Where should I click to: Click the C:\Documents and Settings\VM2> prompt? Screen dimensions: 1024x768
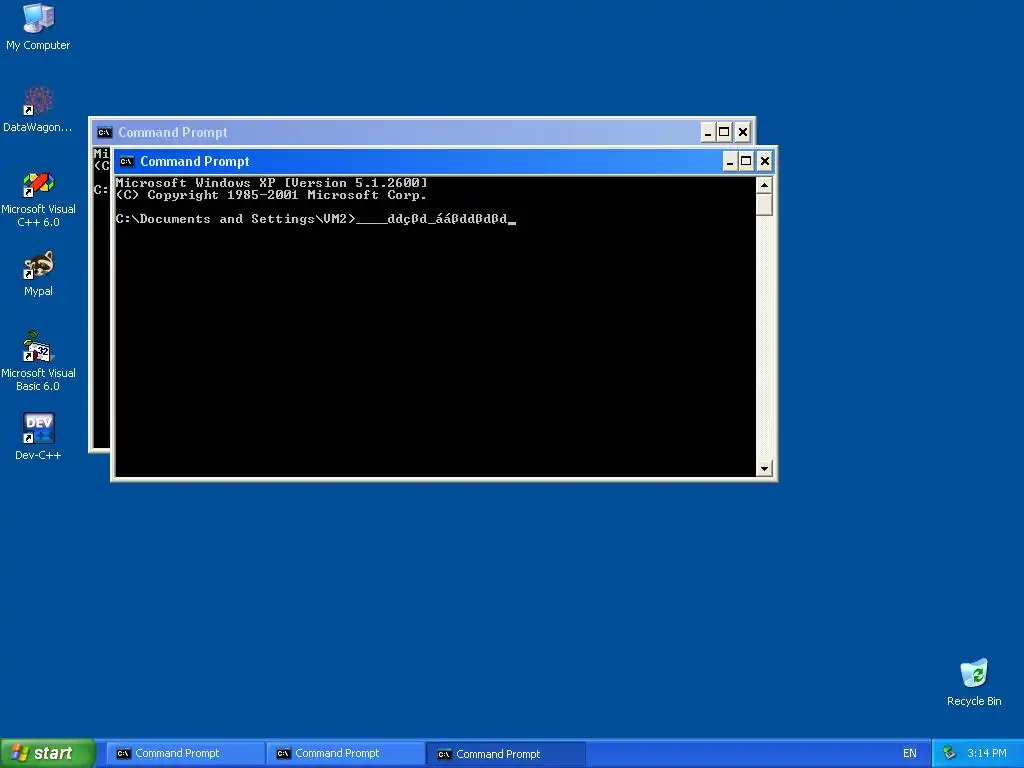click(x=236, y=219)
